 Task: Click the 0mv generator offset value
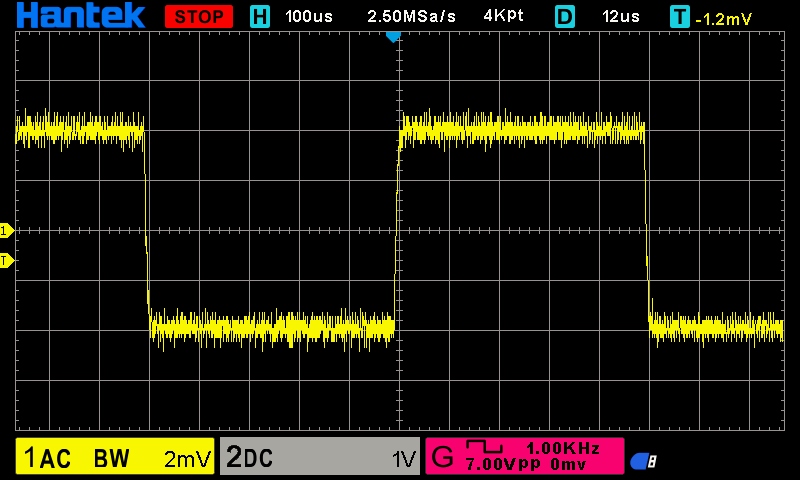tap(568, 464)
